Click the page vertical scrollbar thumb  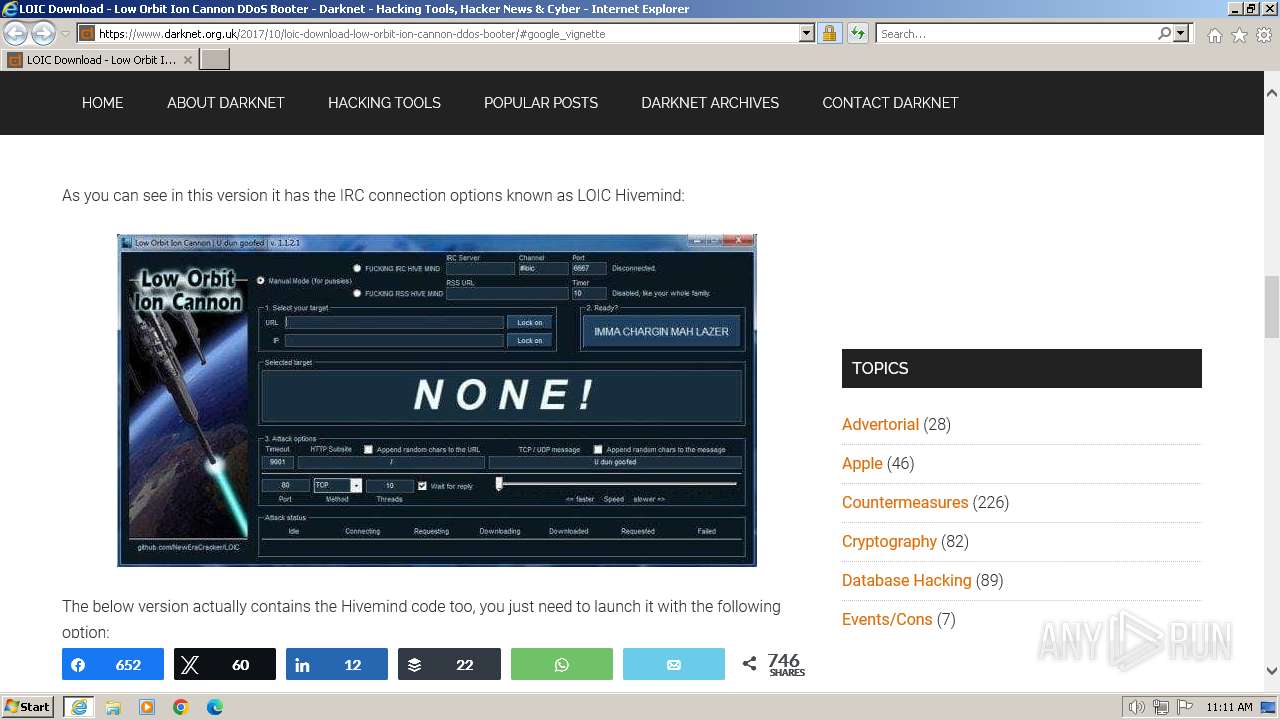click(1272, 306)
